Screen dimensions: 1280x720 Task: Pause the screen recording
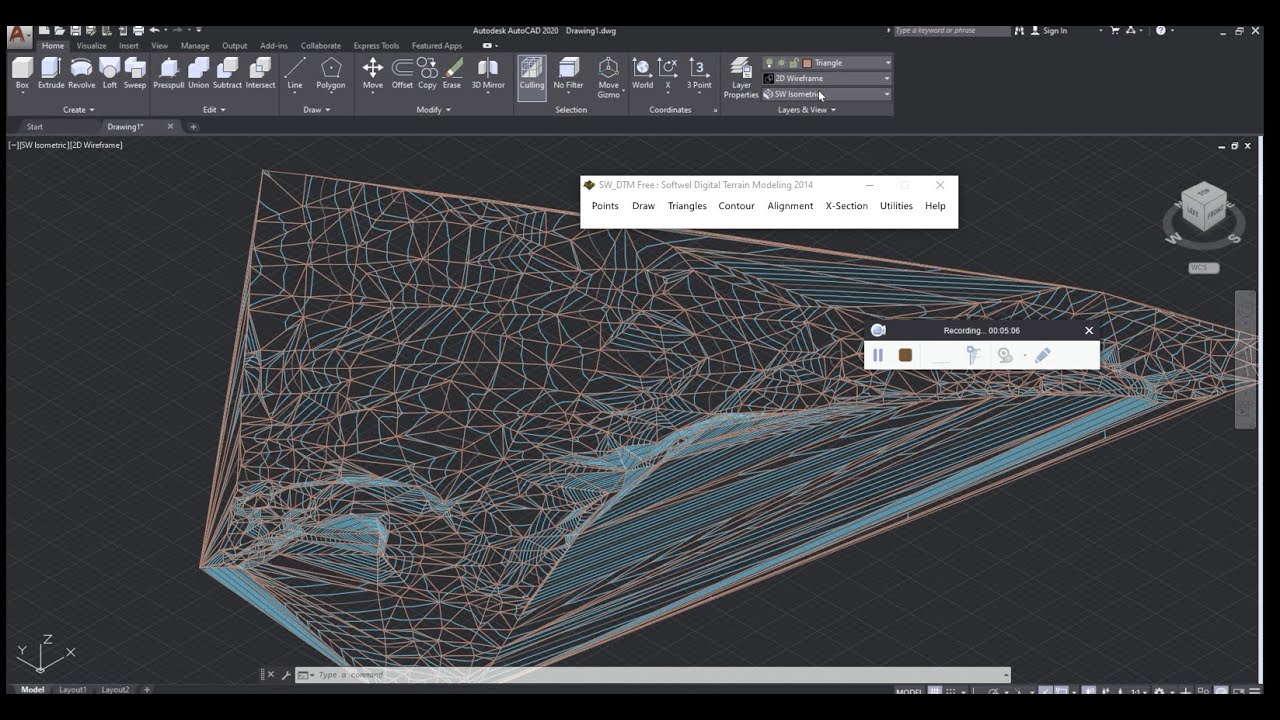(878, 355)
